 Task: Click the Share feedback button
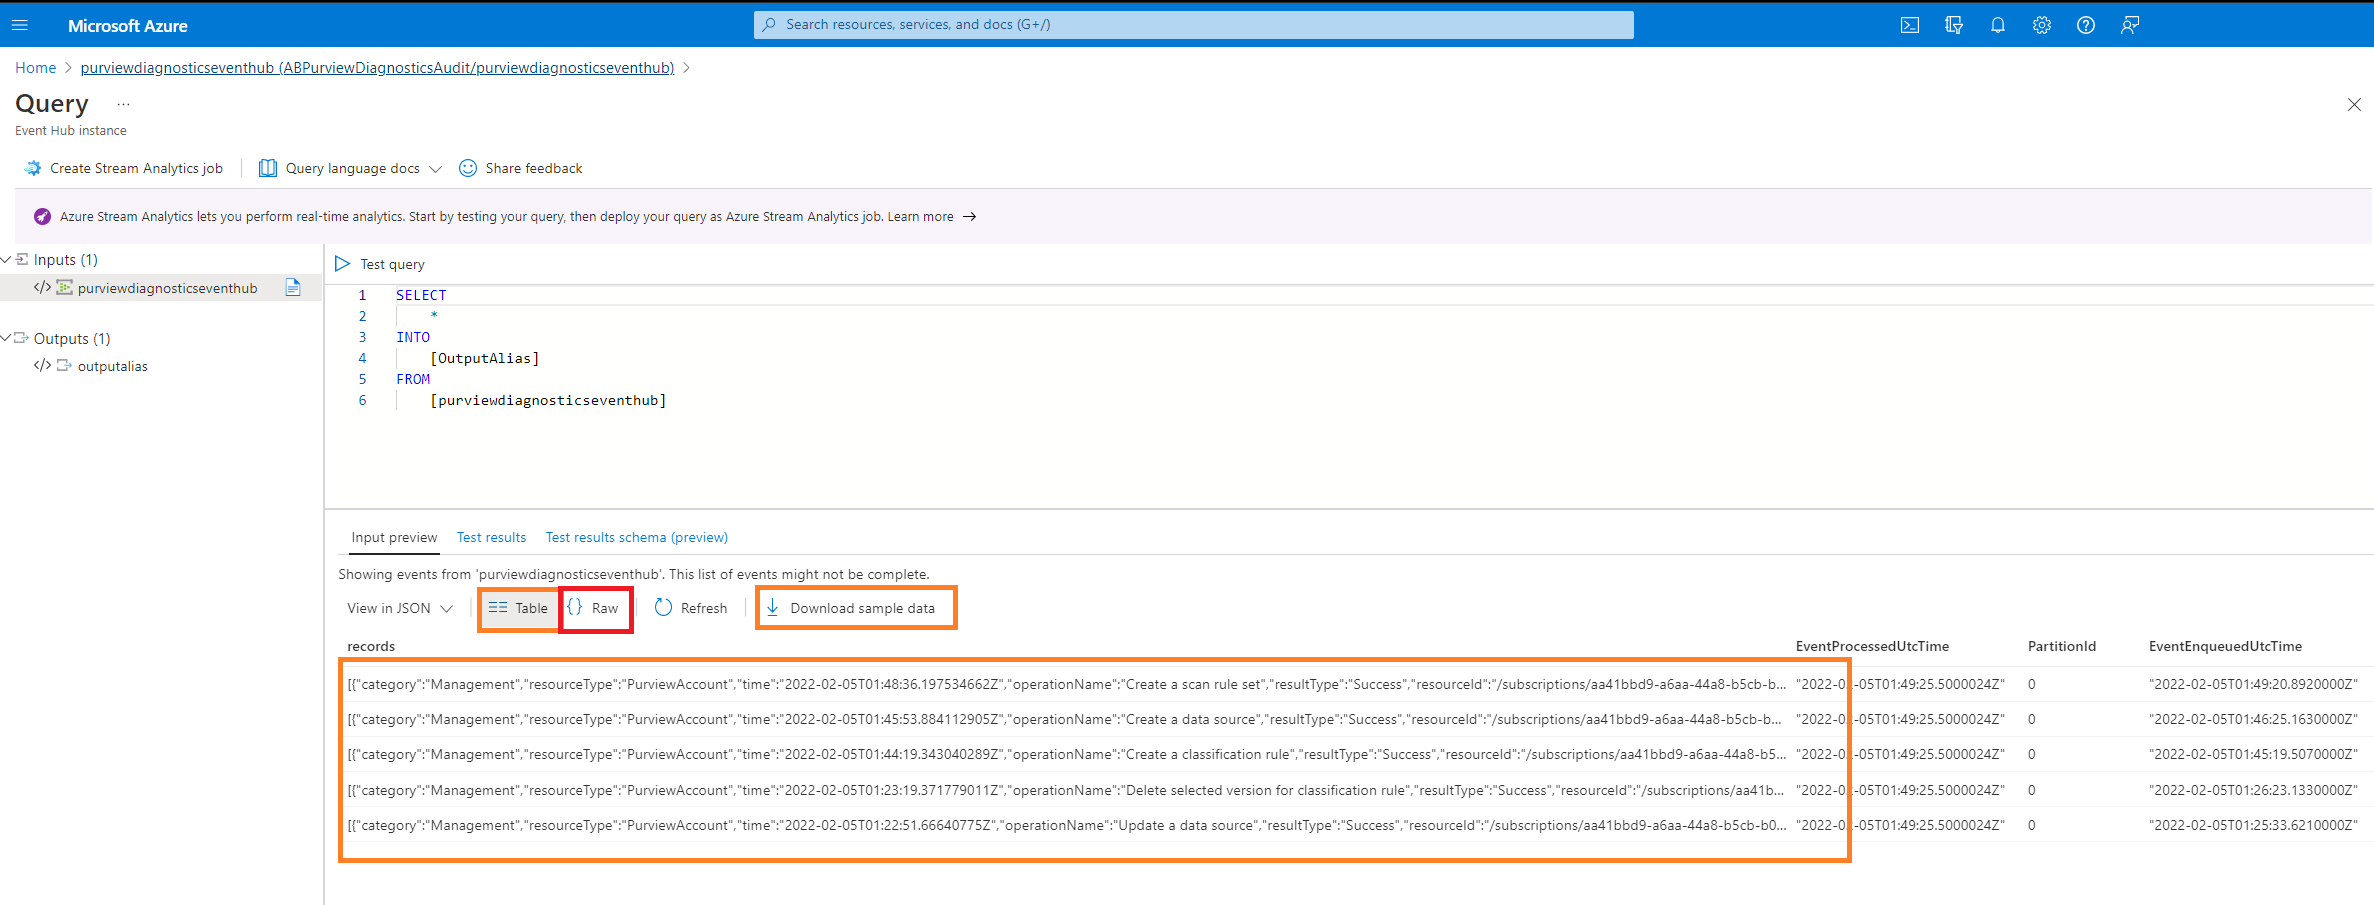coord(521,168)
